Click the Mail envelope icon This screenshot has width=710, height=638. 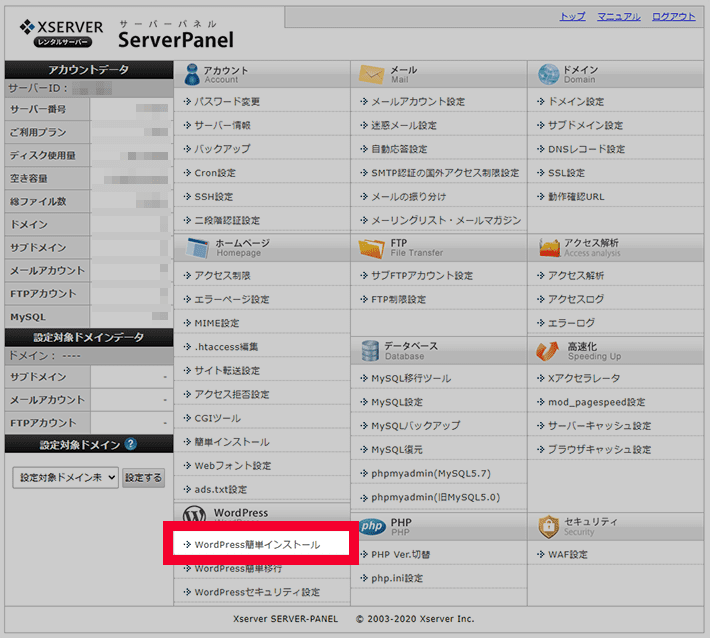coord(371,74)
